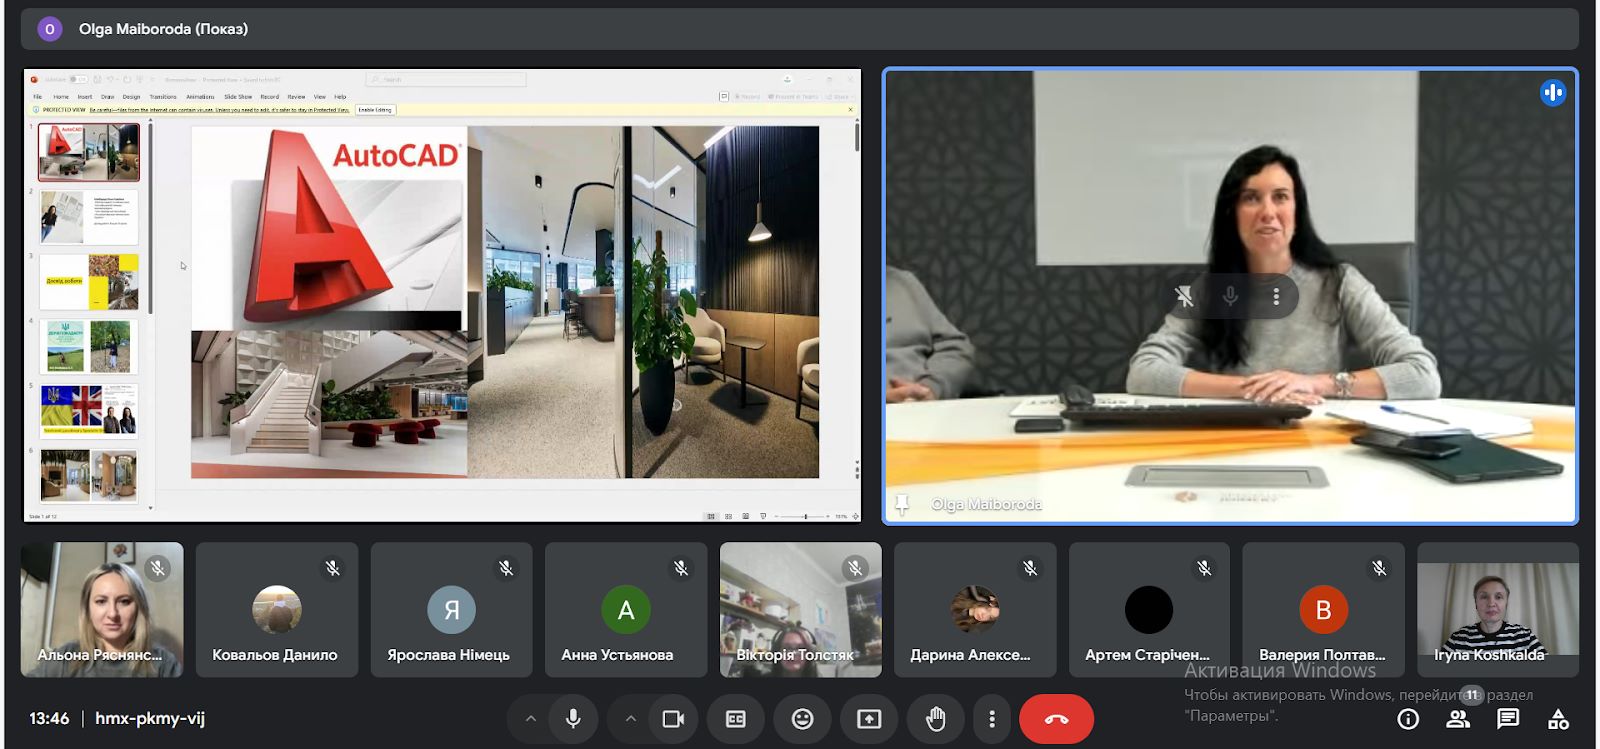
Task: Switch to Reading View icon
Action: (x=745, y=516)
